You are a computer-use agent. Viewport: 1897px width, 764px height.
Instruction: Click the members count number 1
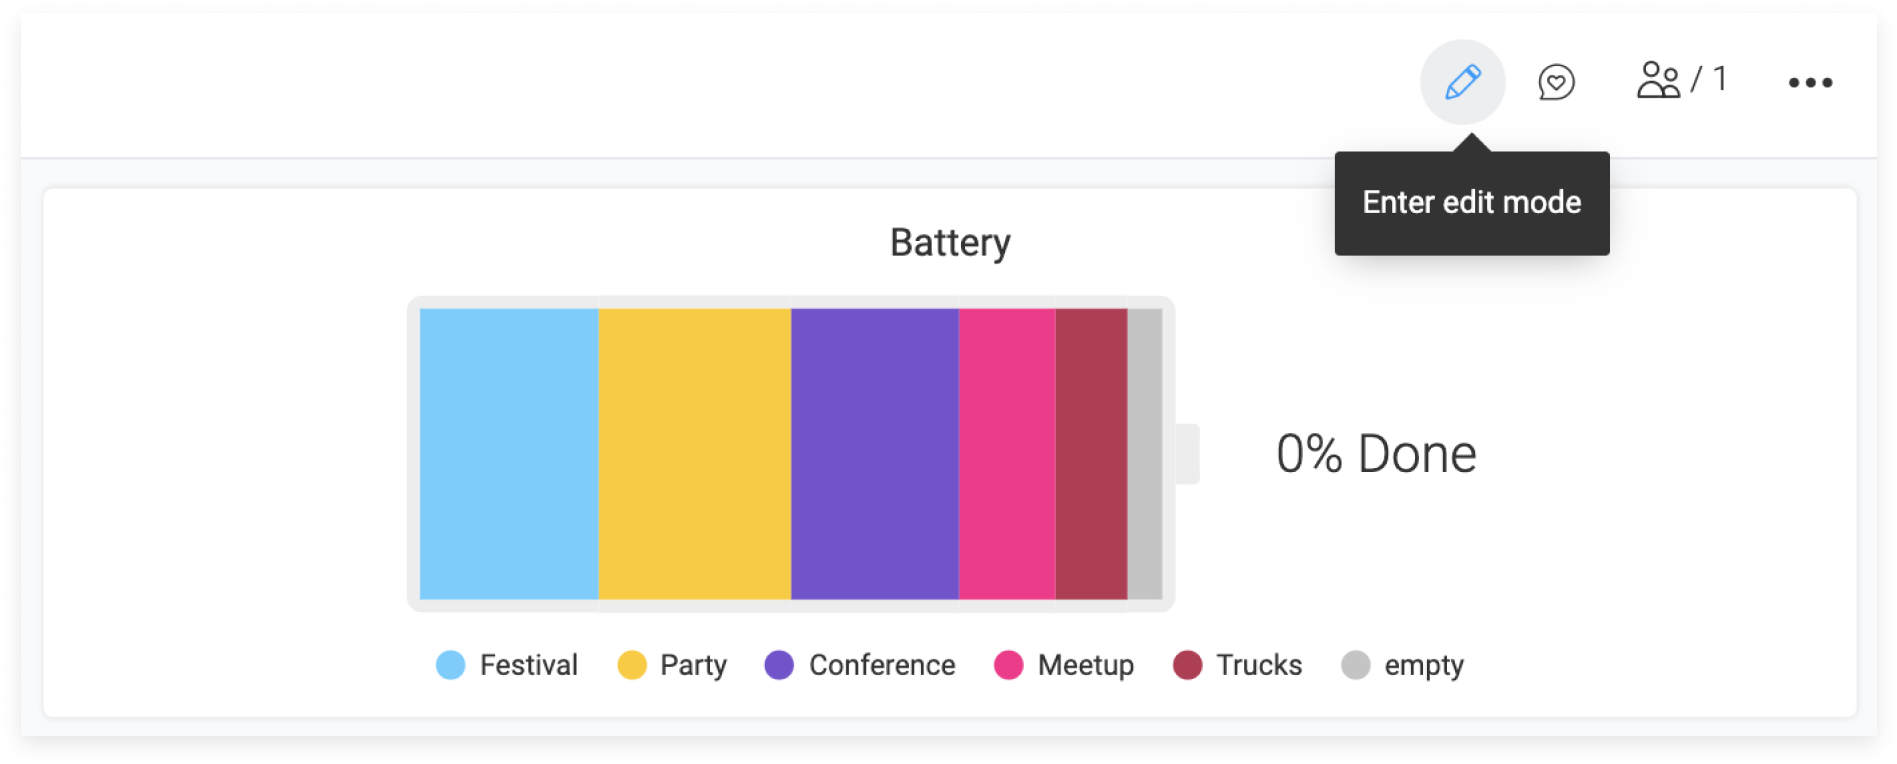point(1720,78)
